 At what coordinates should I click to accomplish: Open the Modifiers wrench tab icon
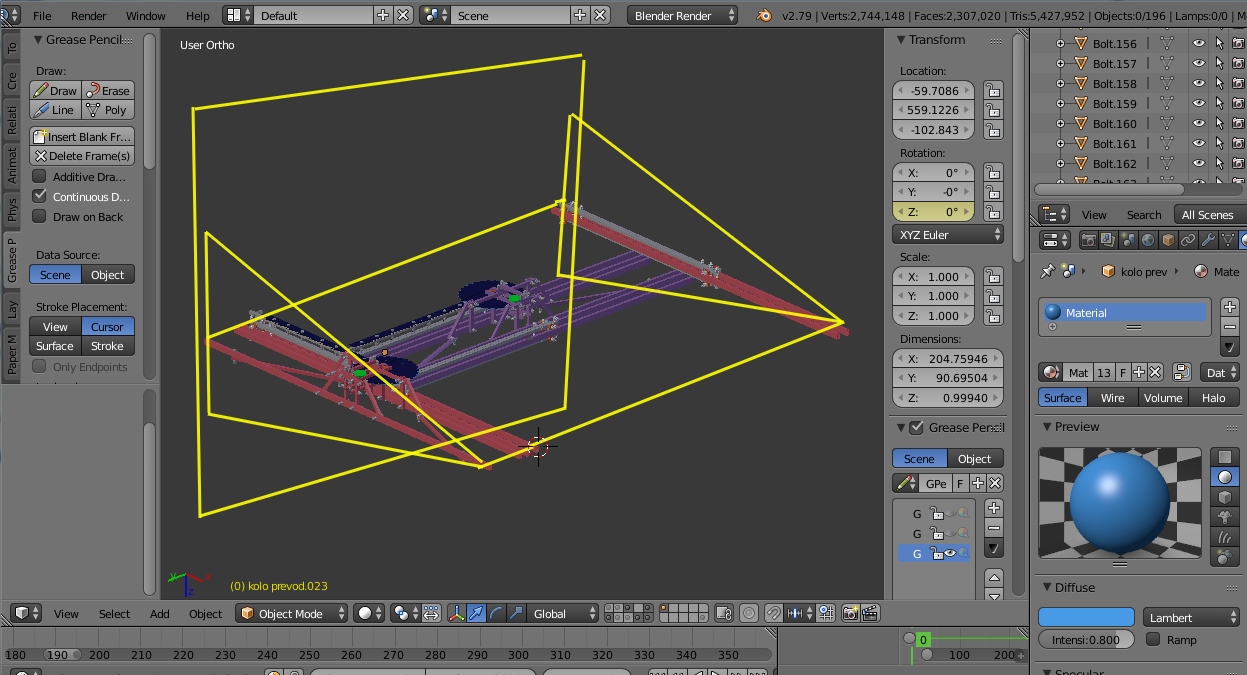(x=1207, y=240)
